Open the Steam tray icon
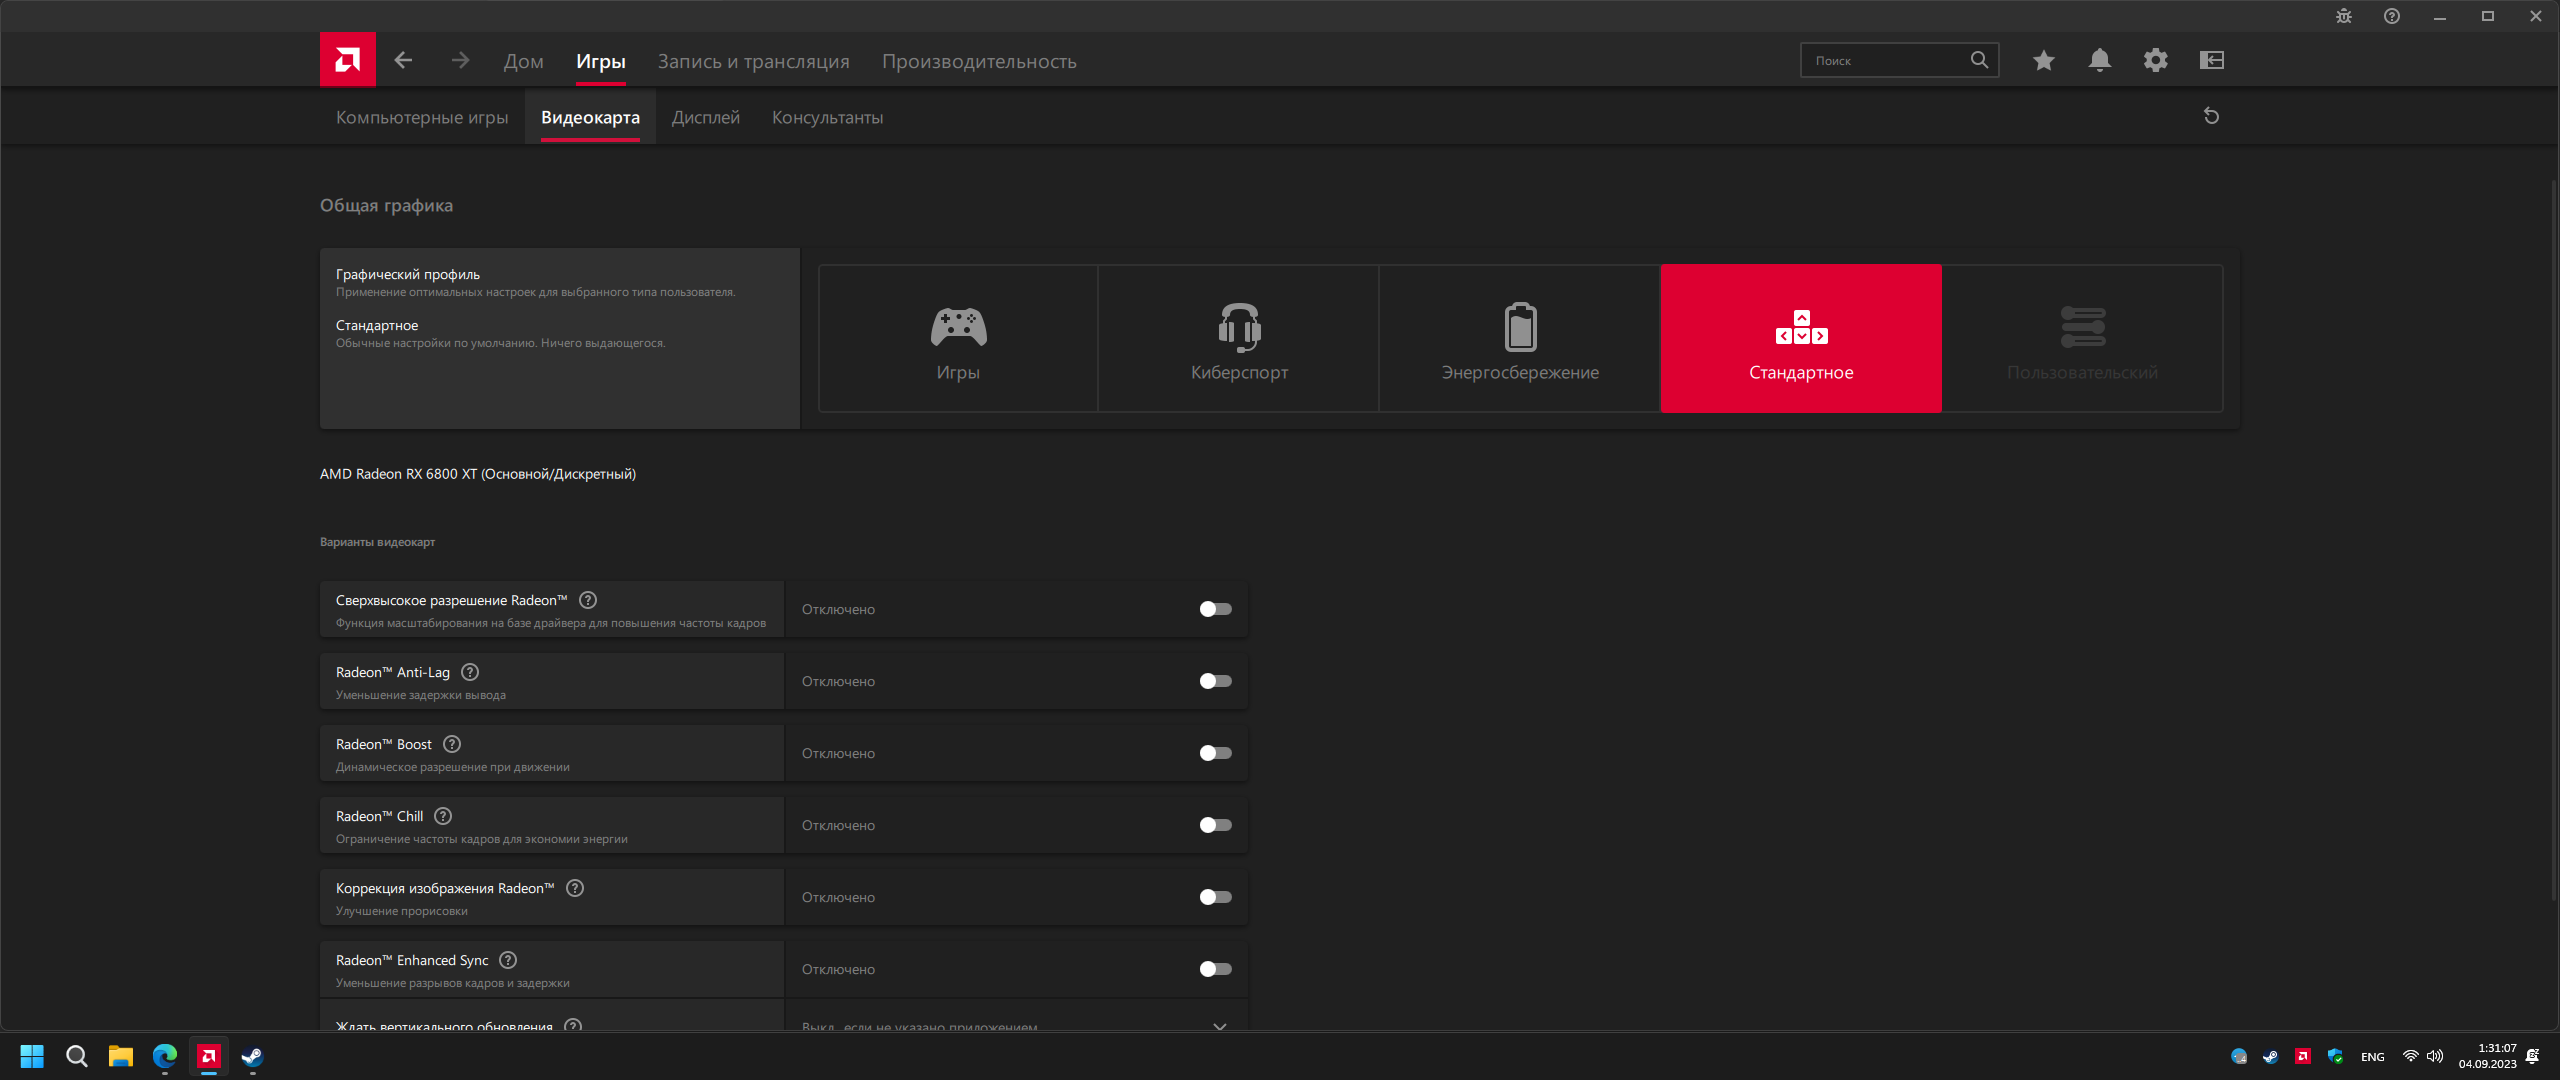This screenshot has width=2560, height=1080. pyautogui.click(x=2270, y=1056)
